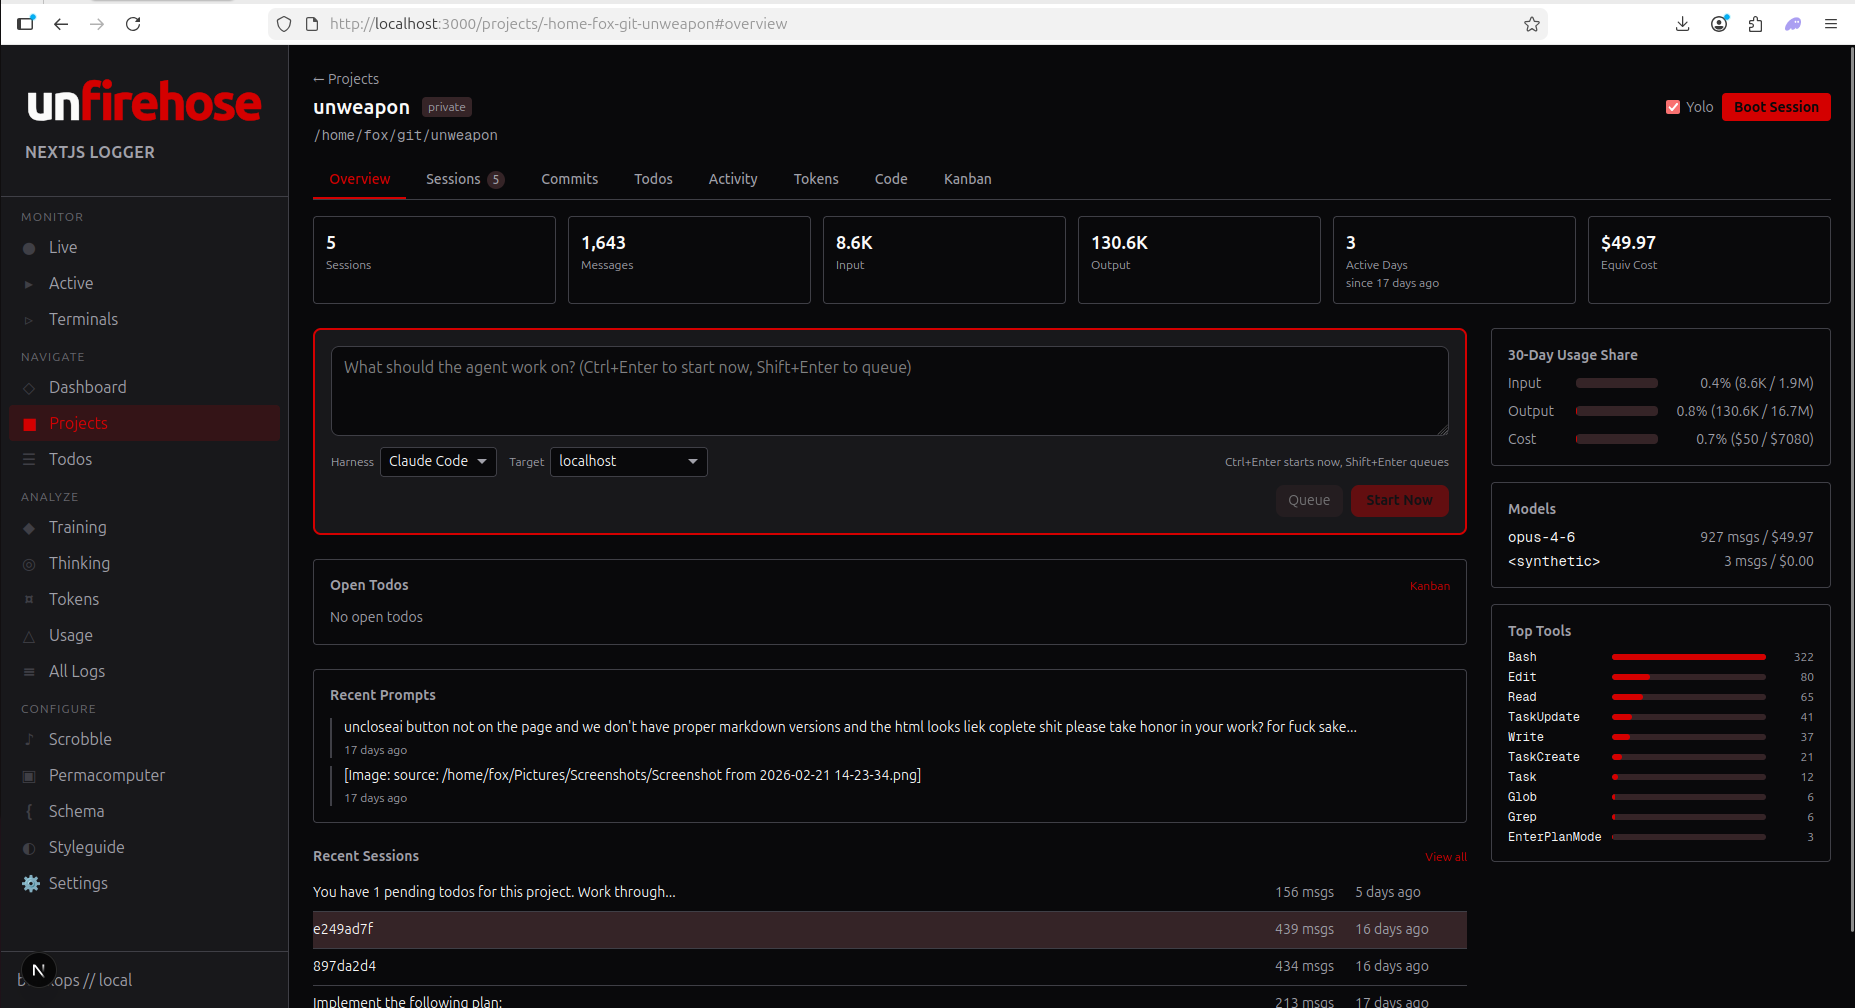The width and height of the screenshot is (1855, 1008).
Task: Click the Permacomputer sidebar icon
Action: pyautogui.click(x=29, y=776)
